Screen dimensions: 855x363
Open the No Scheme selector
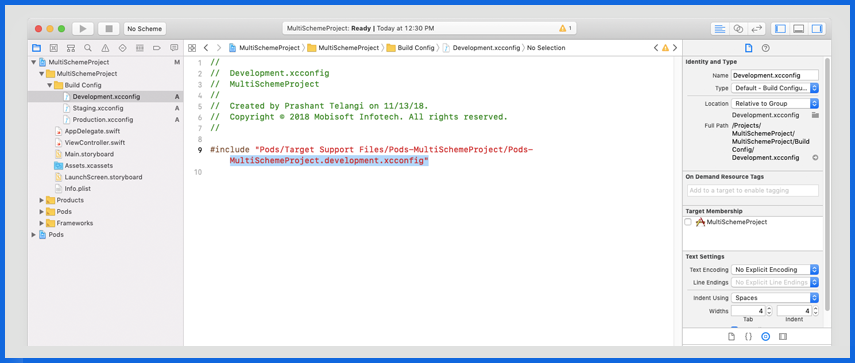[144, 28]
